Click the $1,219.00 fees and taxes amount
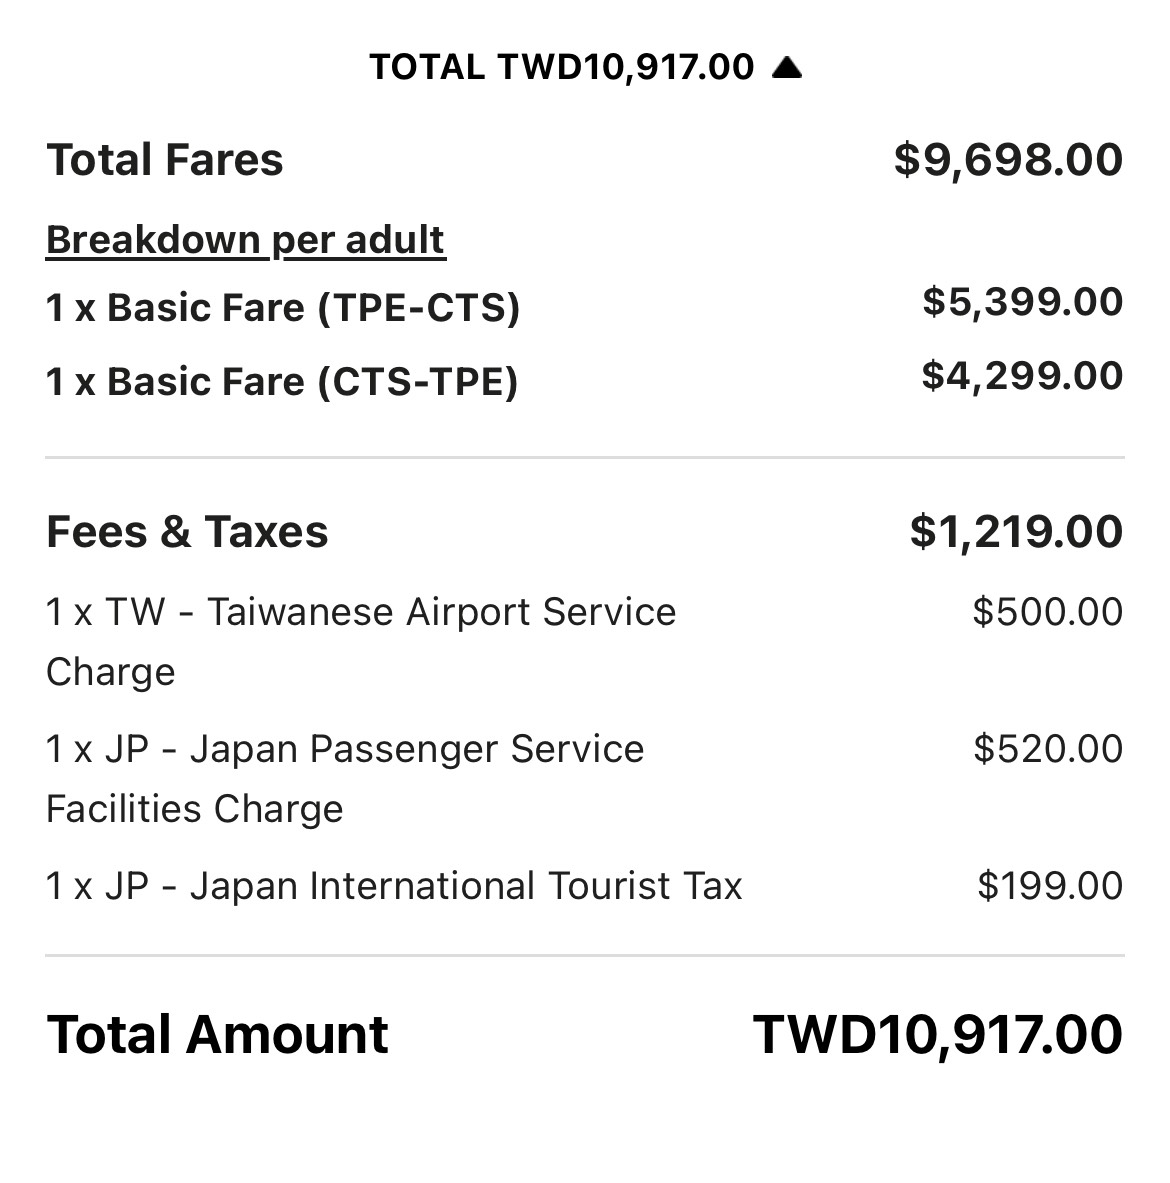The height and width of the screenshot is (1183, 1170). pos(1016,532)
